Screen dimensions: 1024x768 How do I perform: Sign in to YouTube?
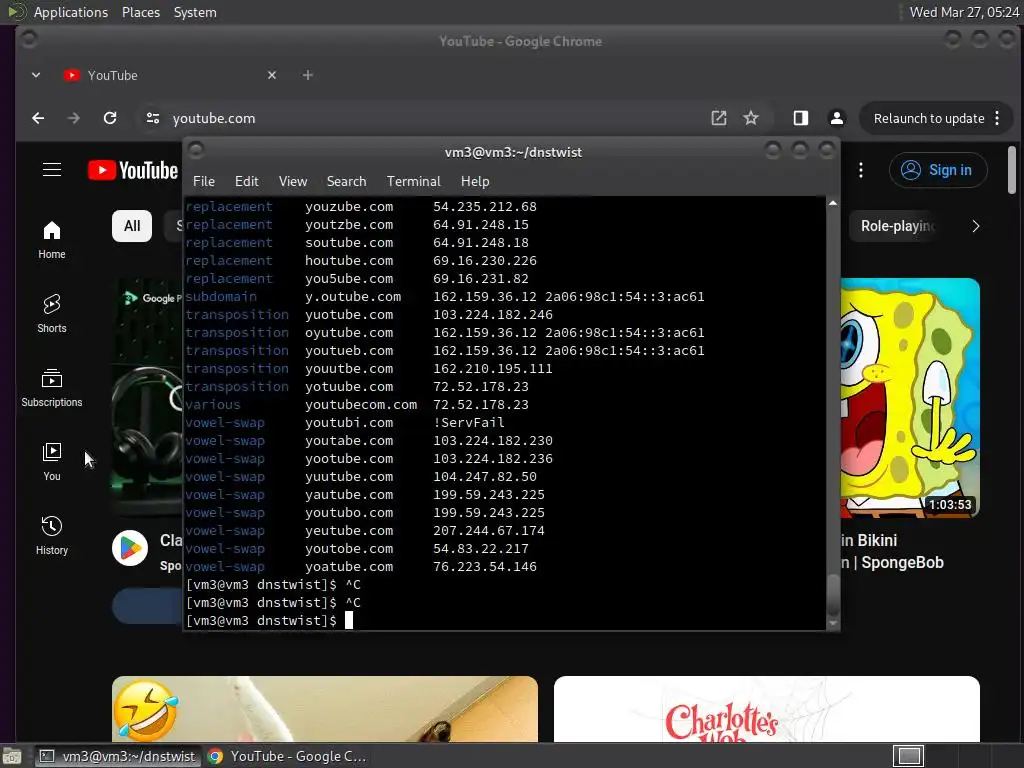(x=938, y=170)
